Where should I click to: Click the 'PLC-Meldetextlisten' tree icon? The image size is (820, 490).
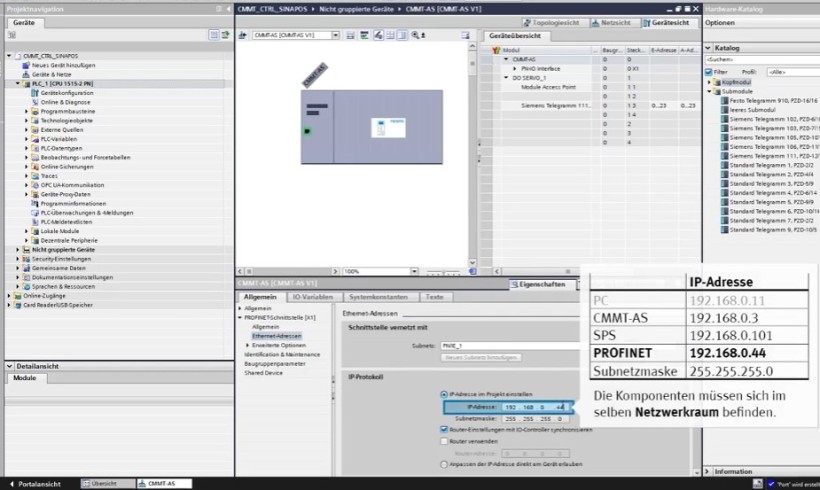pos(35,222)
